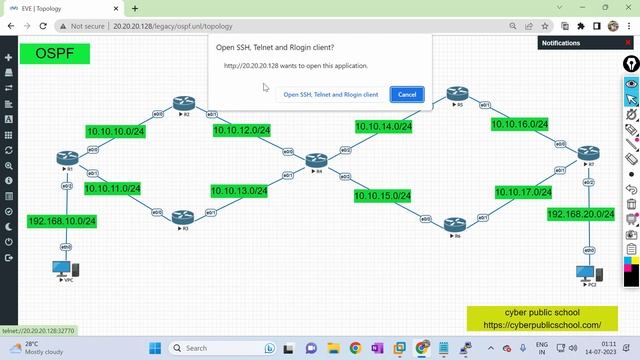Click the camera screenshot icon

coord(631,235)
